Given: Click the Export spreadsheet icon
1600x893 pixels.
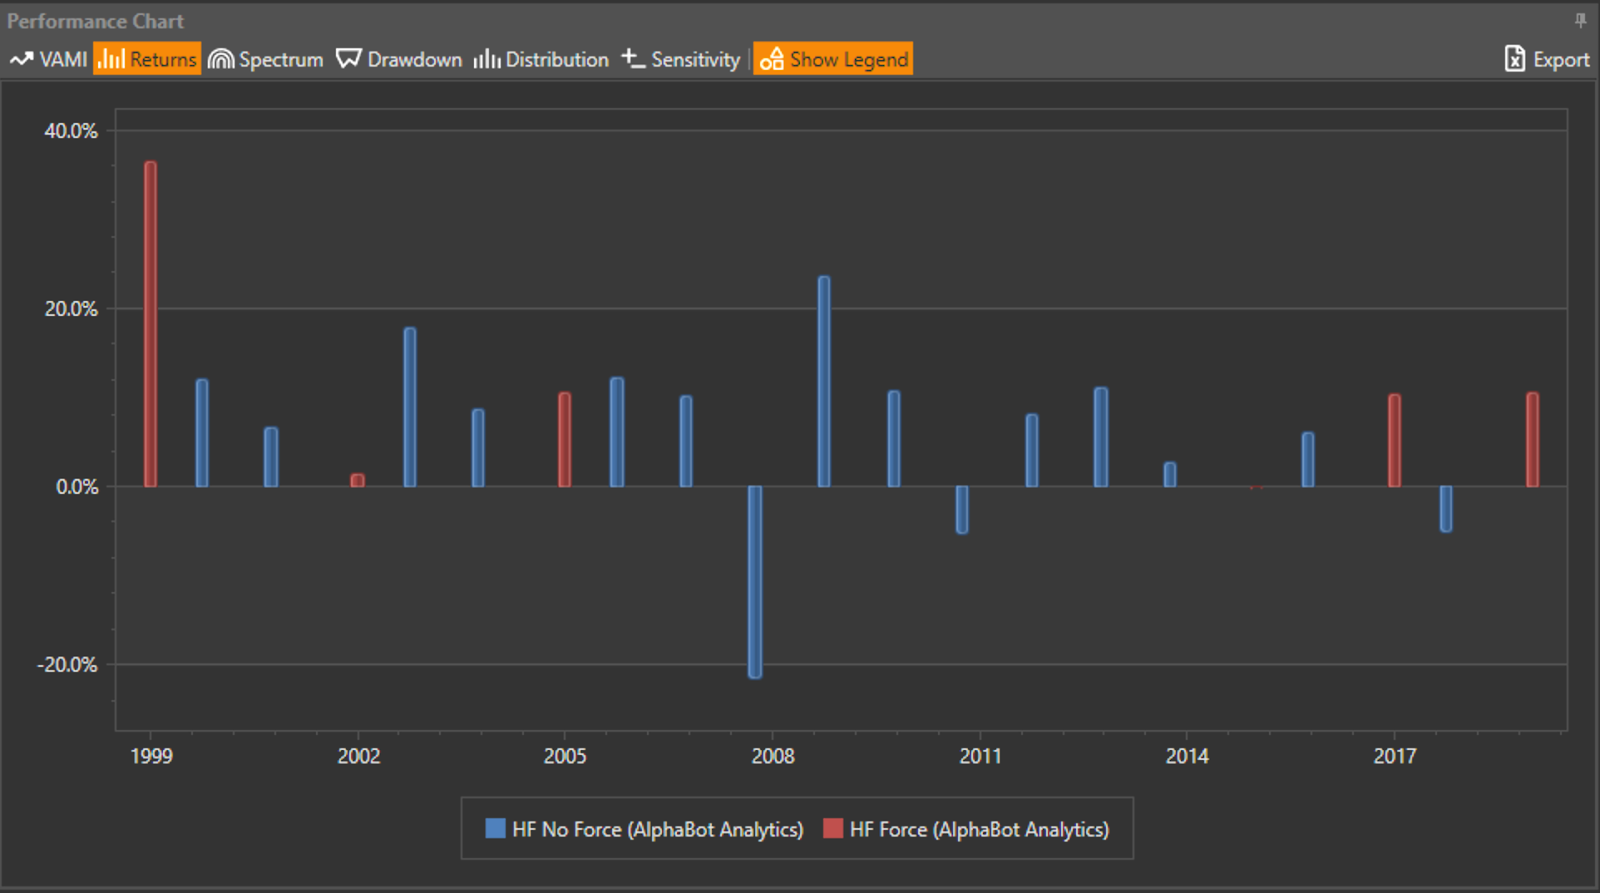Looking at the screenshot, I should (x=1515, y=59).
